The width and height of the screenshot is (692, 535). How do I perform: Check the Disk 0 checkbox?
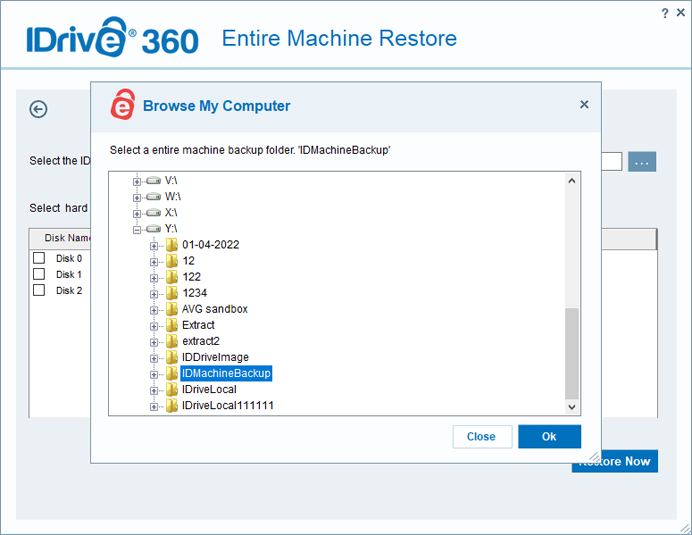coord(39,258)
